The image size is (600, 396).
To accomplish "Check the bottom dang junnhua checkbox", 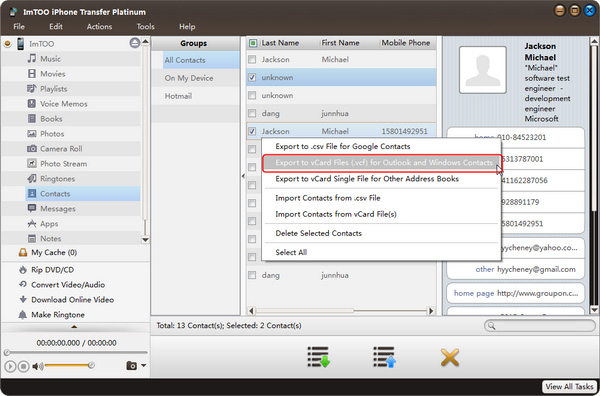I will 252,275.
